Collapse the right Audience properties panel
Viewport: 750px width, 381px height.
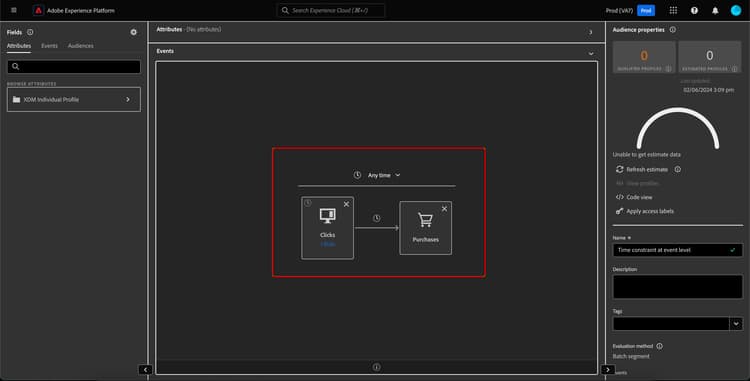607,370
